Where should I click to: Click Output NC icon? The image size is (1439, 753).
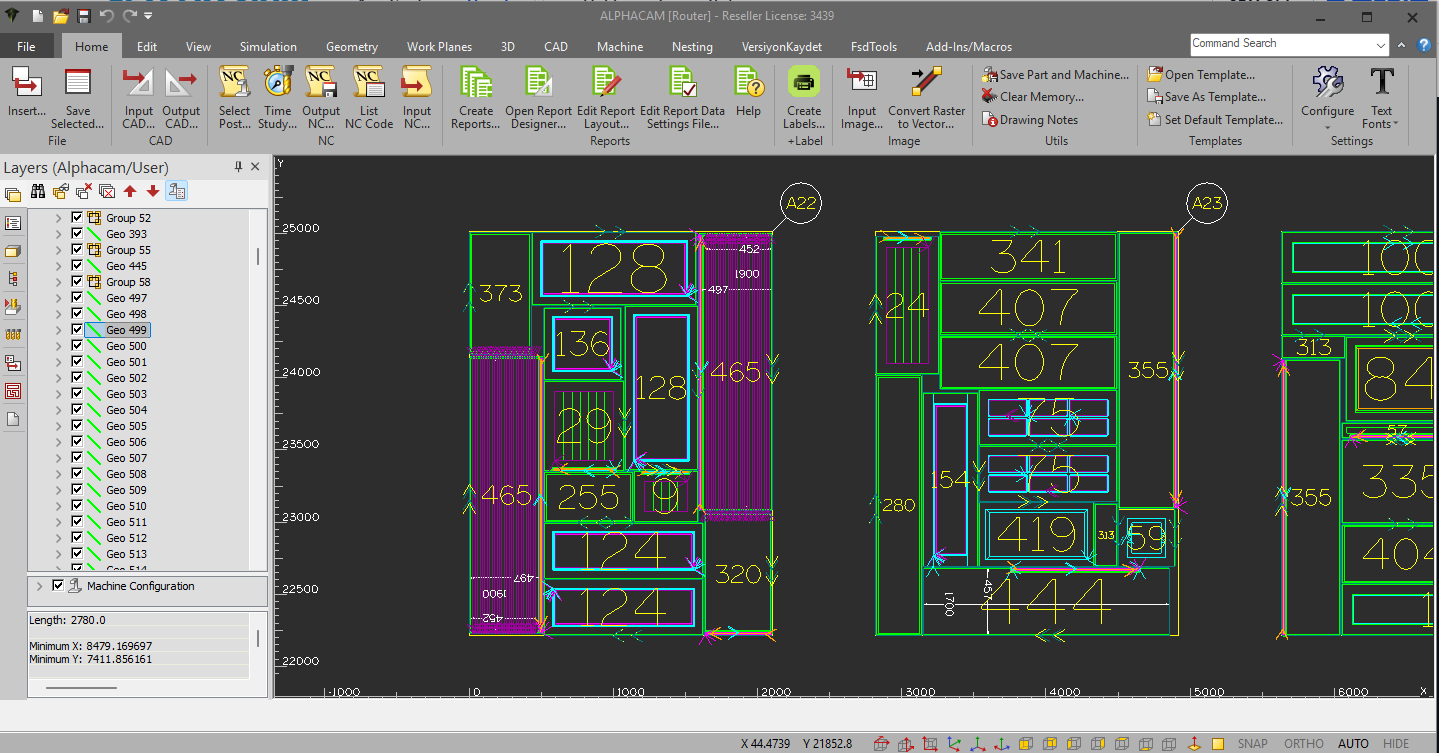tap(321, 84)
